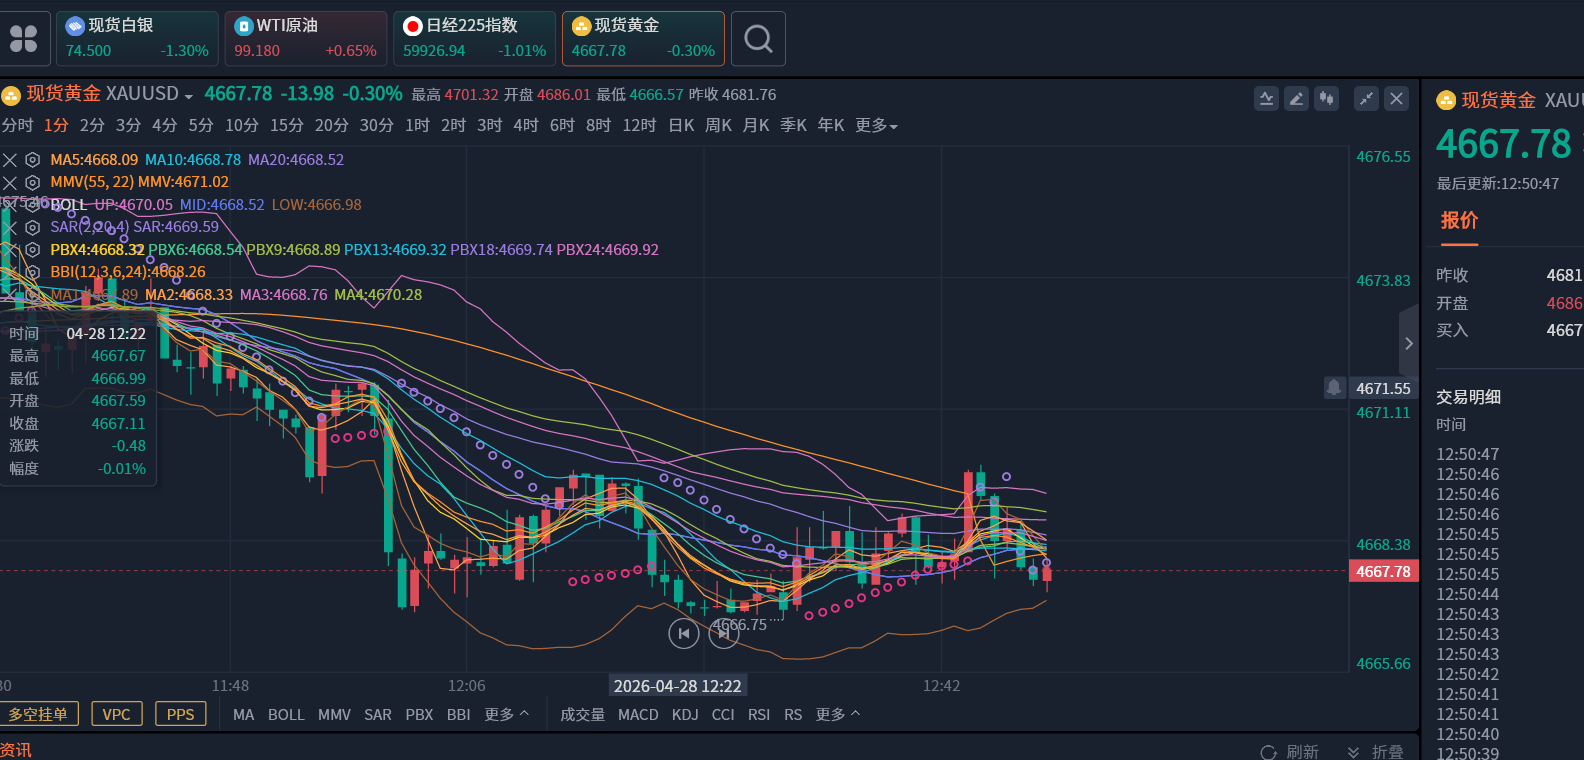1584x760 pixels.
Task: Open the search magnifier in top bar
Action: [758, 39]
